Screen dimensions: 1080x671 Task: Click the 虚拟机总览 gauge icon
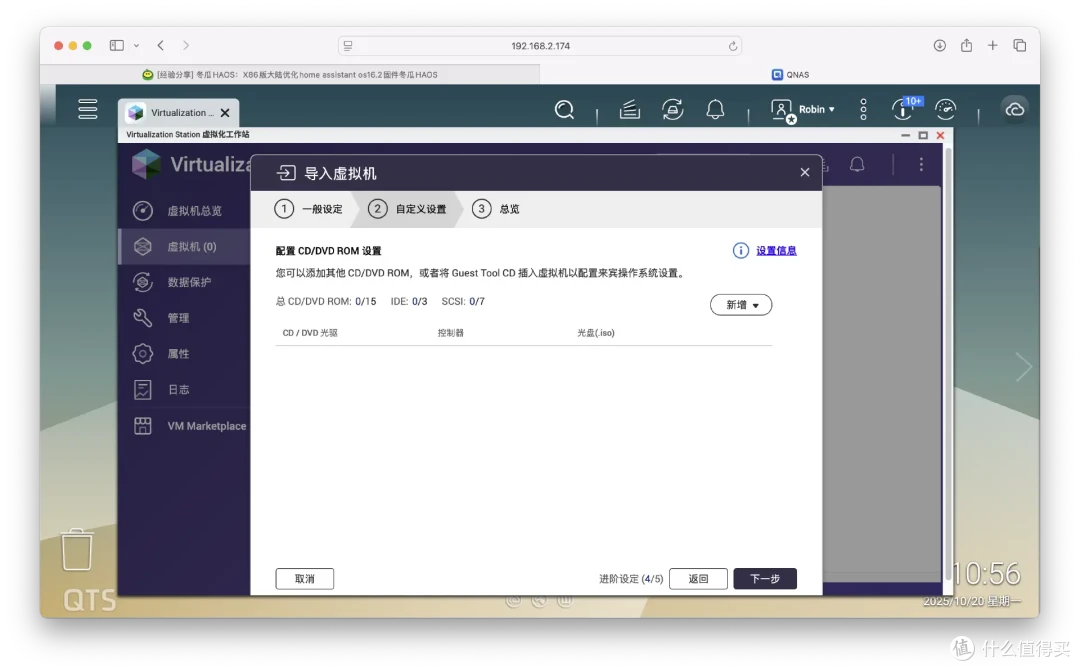pyautogui.click(x=143, y=211)
